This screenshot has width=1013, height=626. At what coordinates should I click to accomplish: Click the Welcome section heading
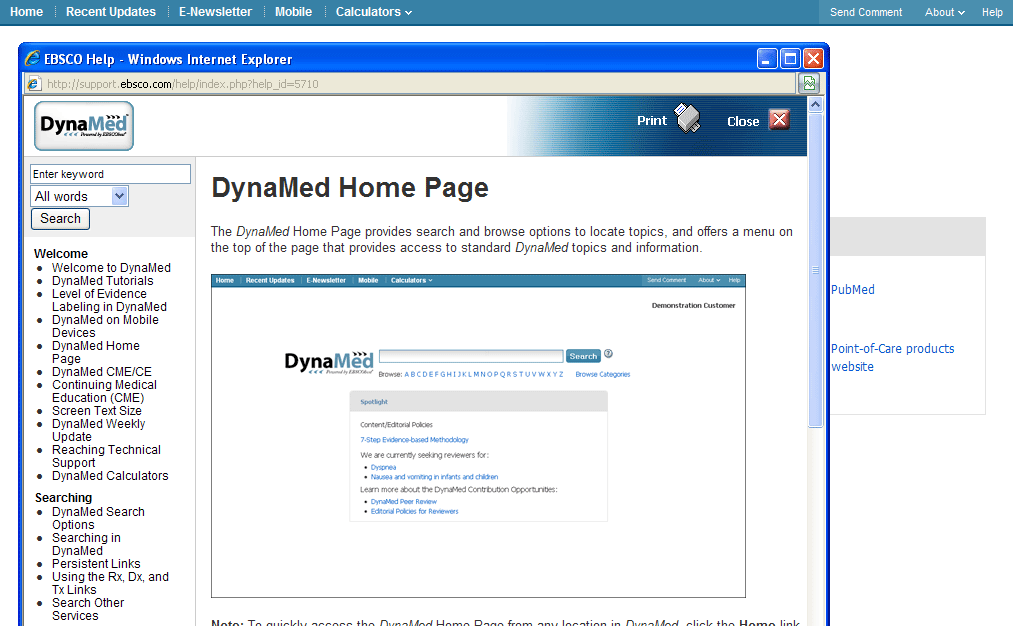click(61, 254)
